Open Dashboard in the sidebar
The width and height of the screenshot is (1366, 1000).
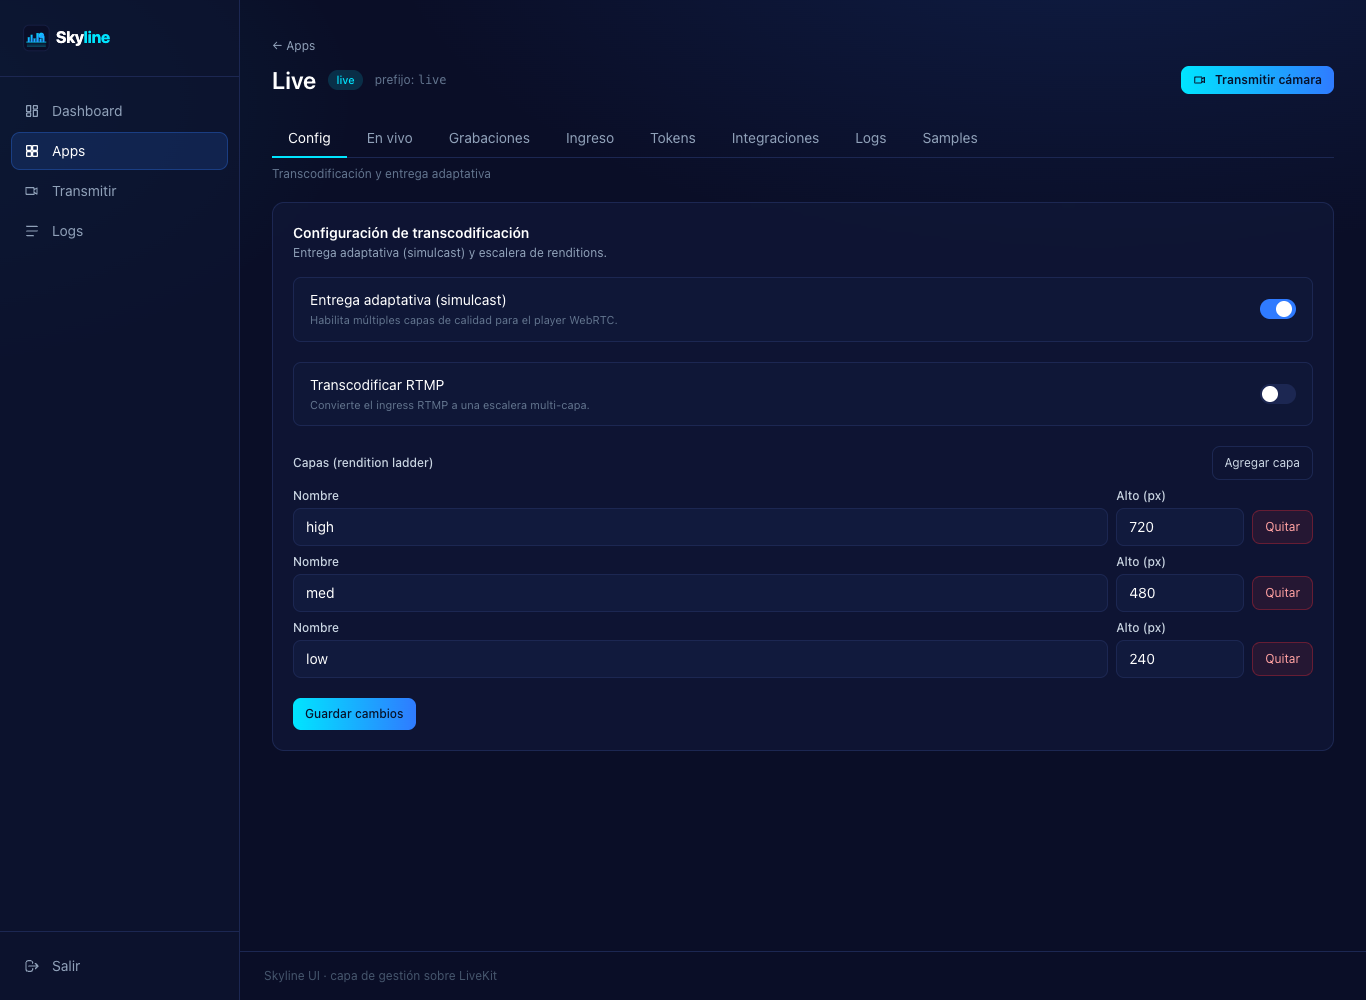119,111
